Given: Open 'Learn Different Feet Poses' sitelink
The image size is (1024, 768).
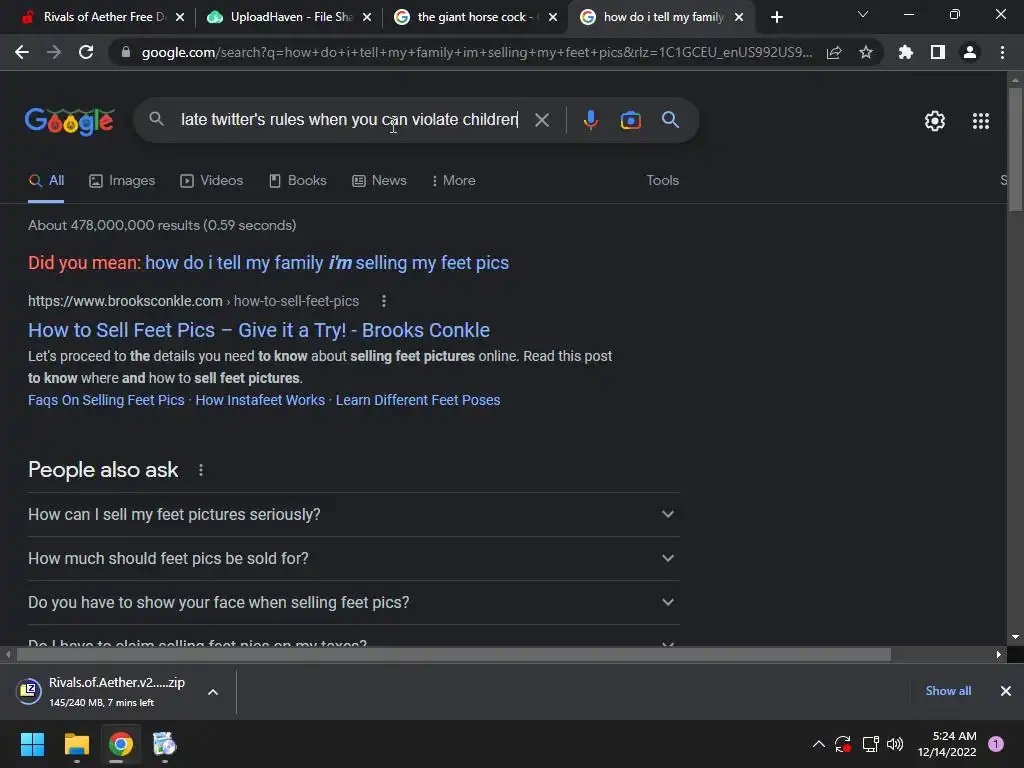Looking at the screenshot, I should tap(418, 400).
